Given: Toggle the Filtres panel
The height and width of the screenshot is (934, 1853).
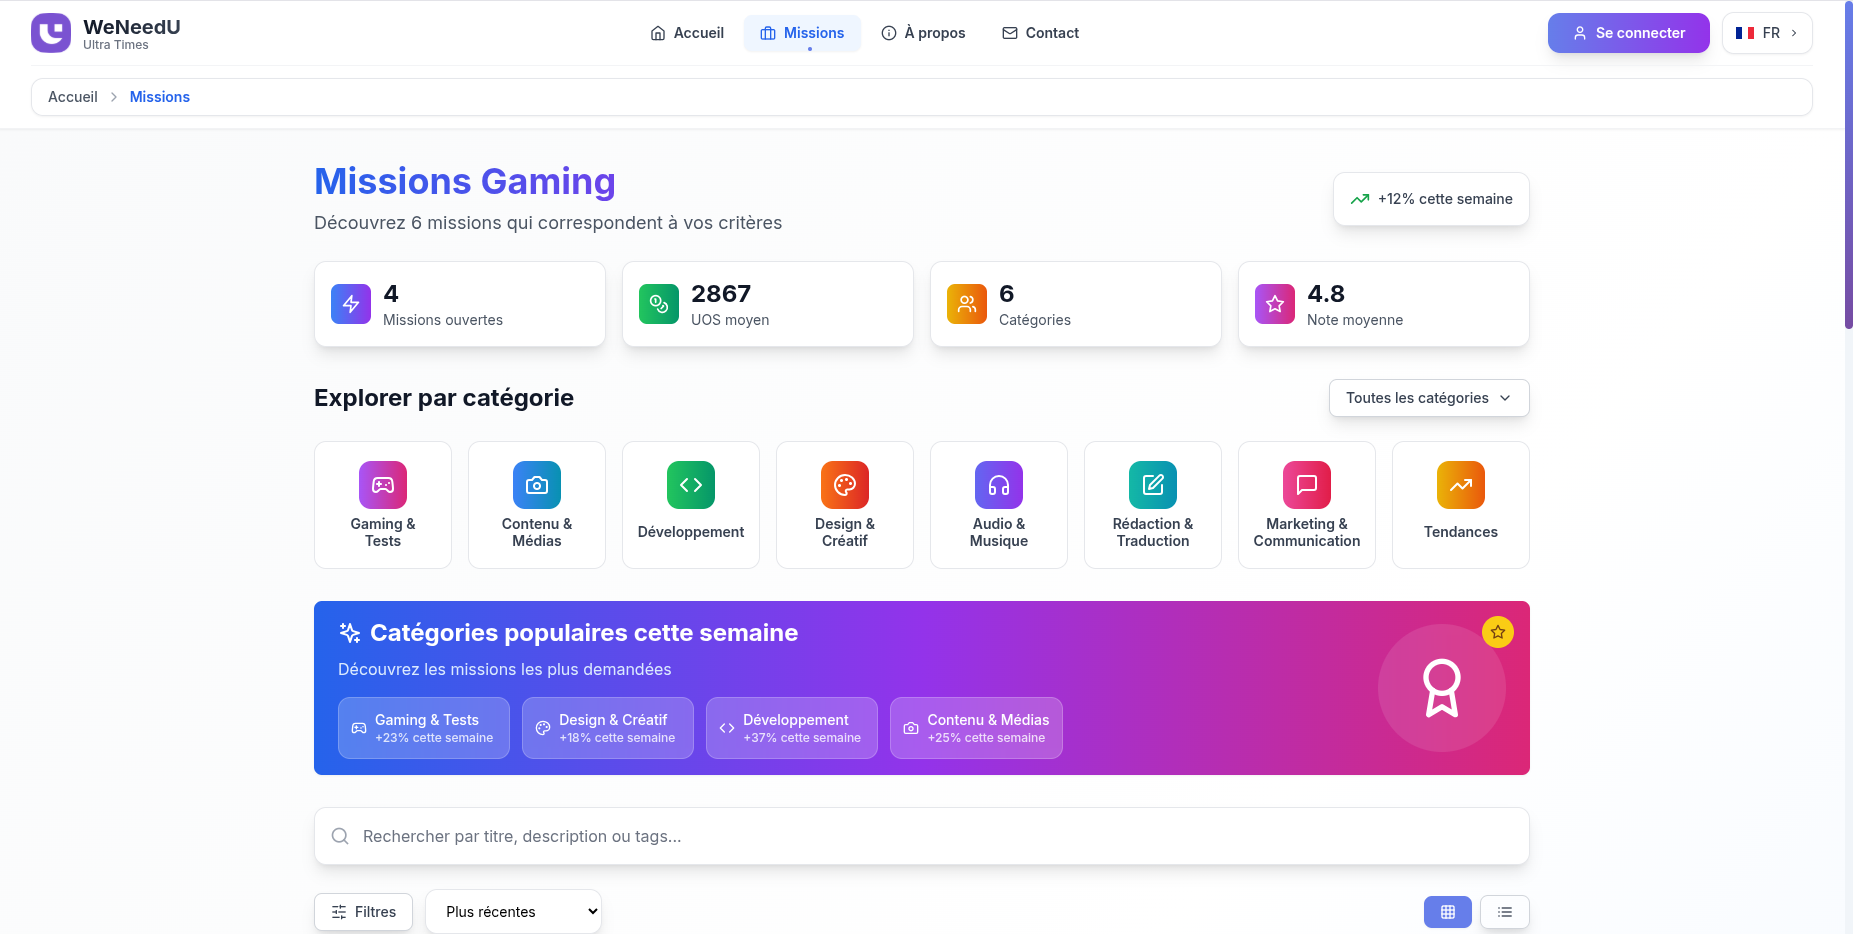Looking at the screenshot, I should 363,912.
